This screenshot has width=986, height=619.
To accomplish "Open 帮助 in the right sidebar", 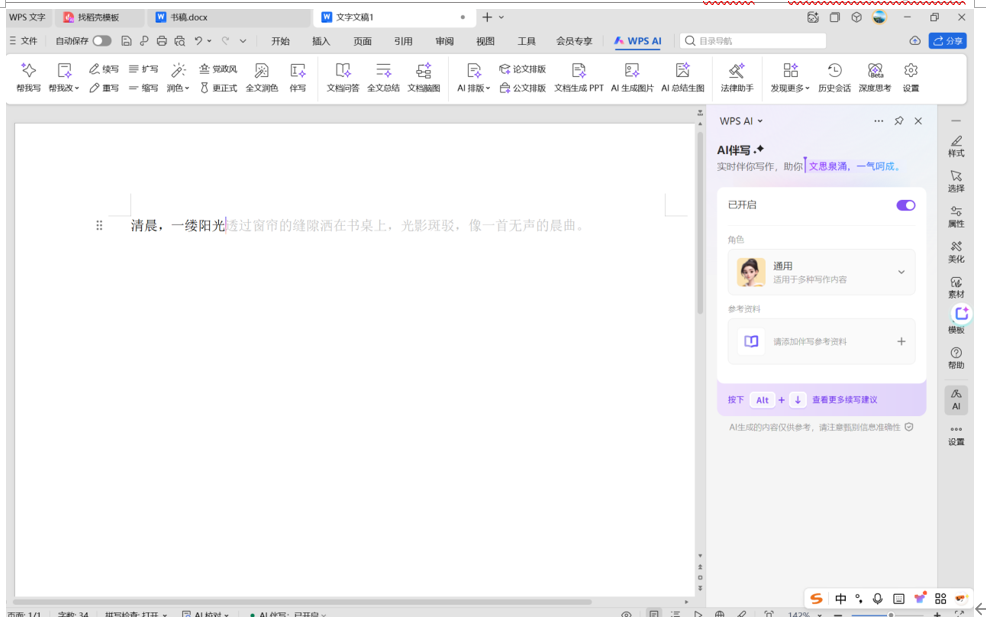I will pos(956,358).
